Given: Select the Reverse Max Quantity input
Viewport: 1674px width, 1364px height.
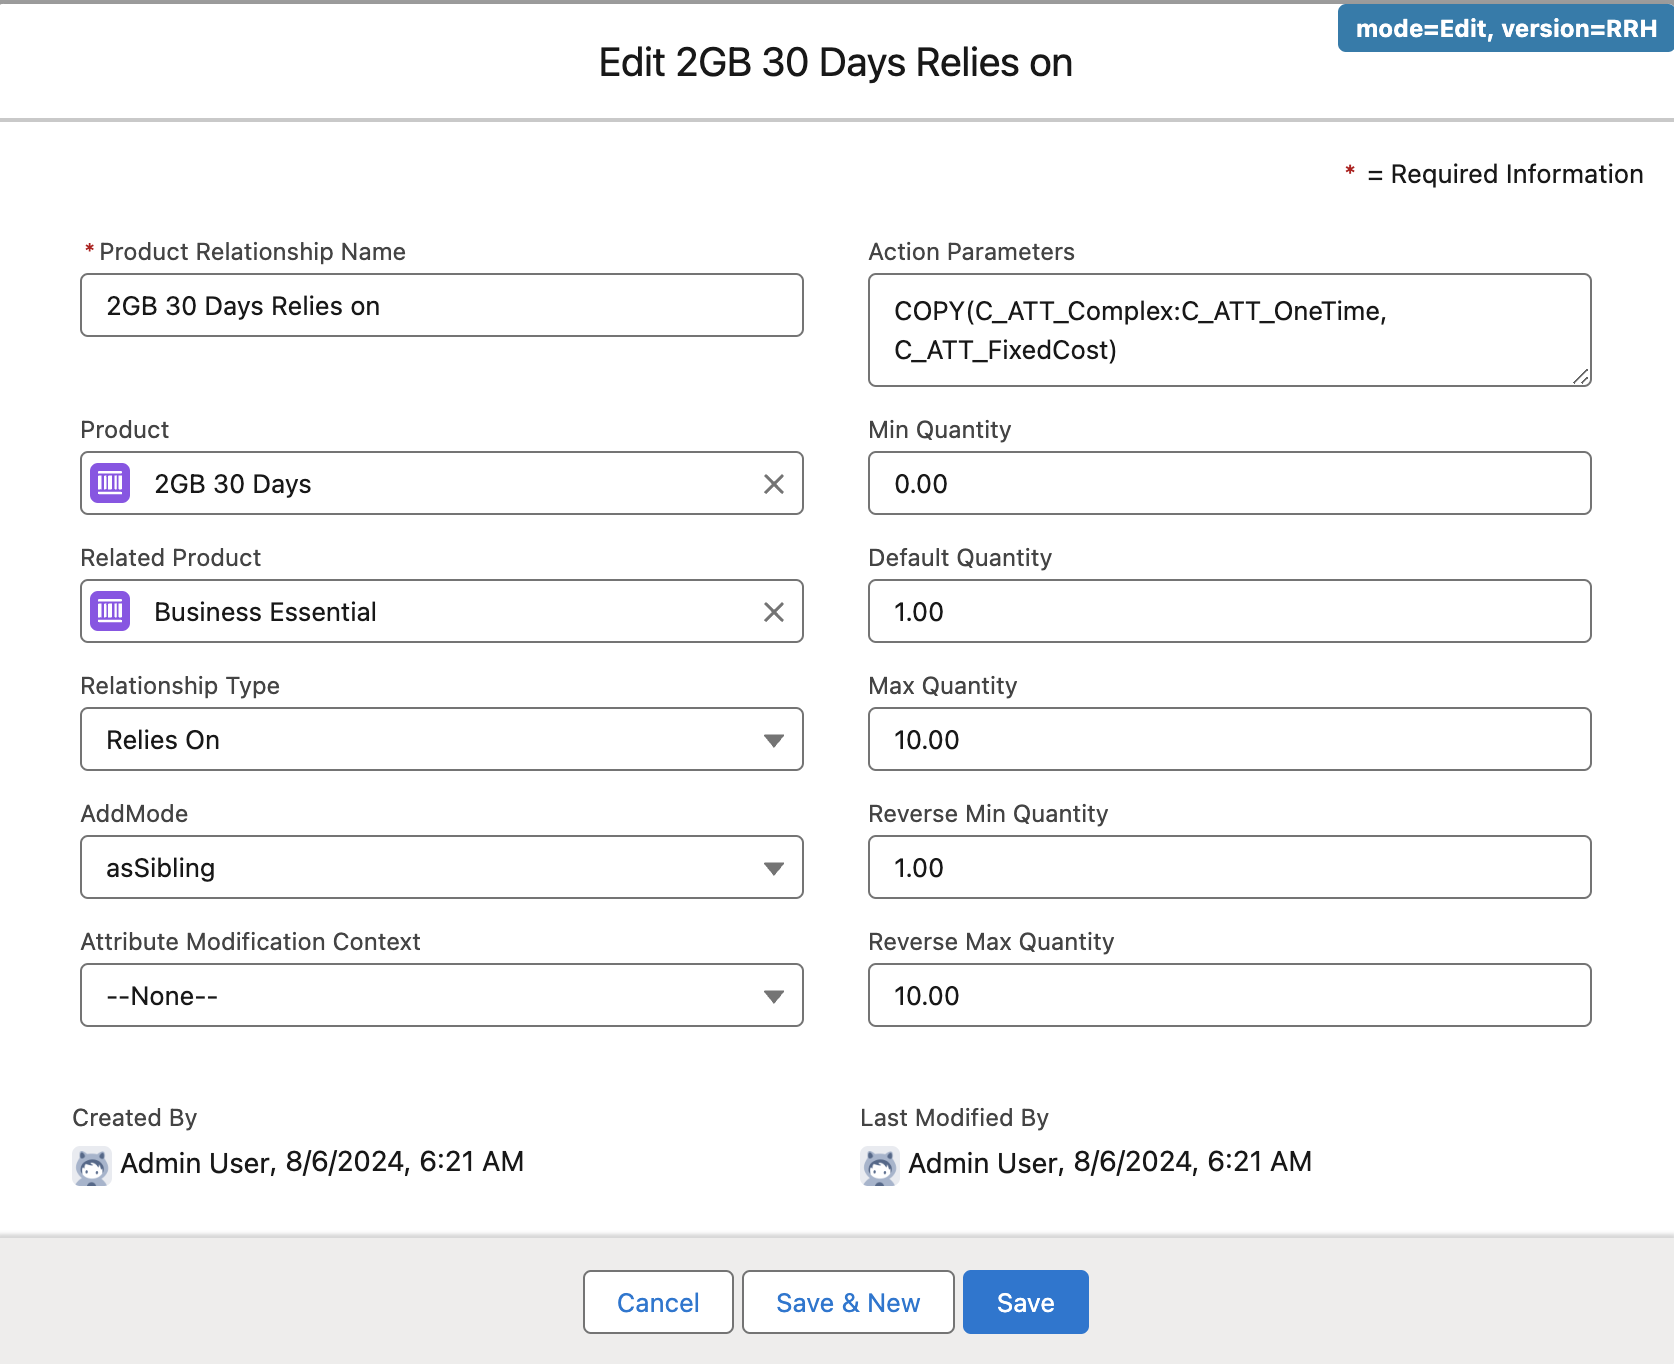Looking at the screenshot, I should tap(1230, 995).
